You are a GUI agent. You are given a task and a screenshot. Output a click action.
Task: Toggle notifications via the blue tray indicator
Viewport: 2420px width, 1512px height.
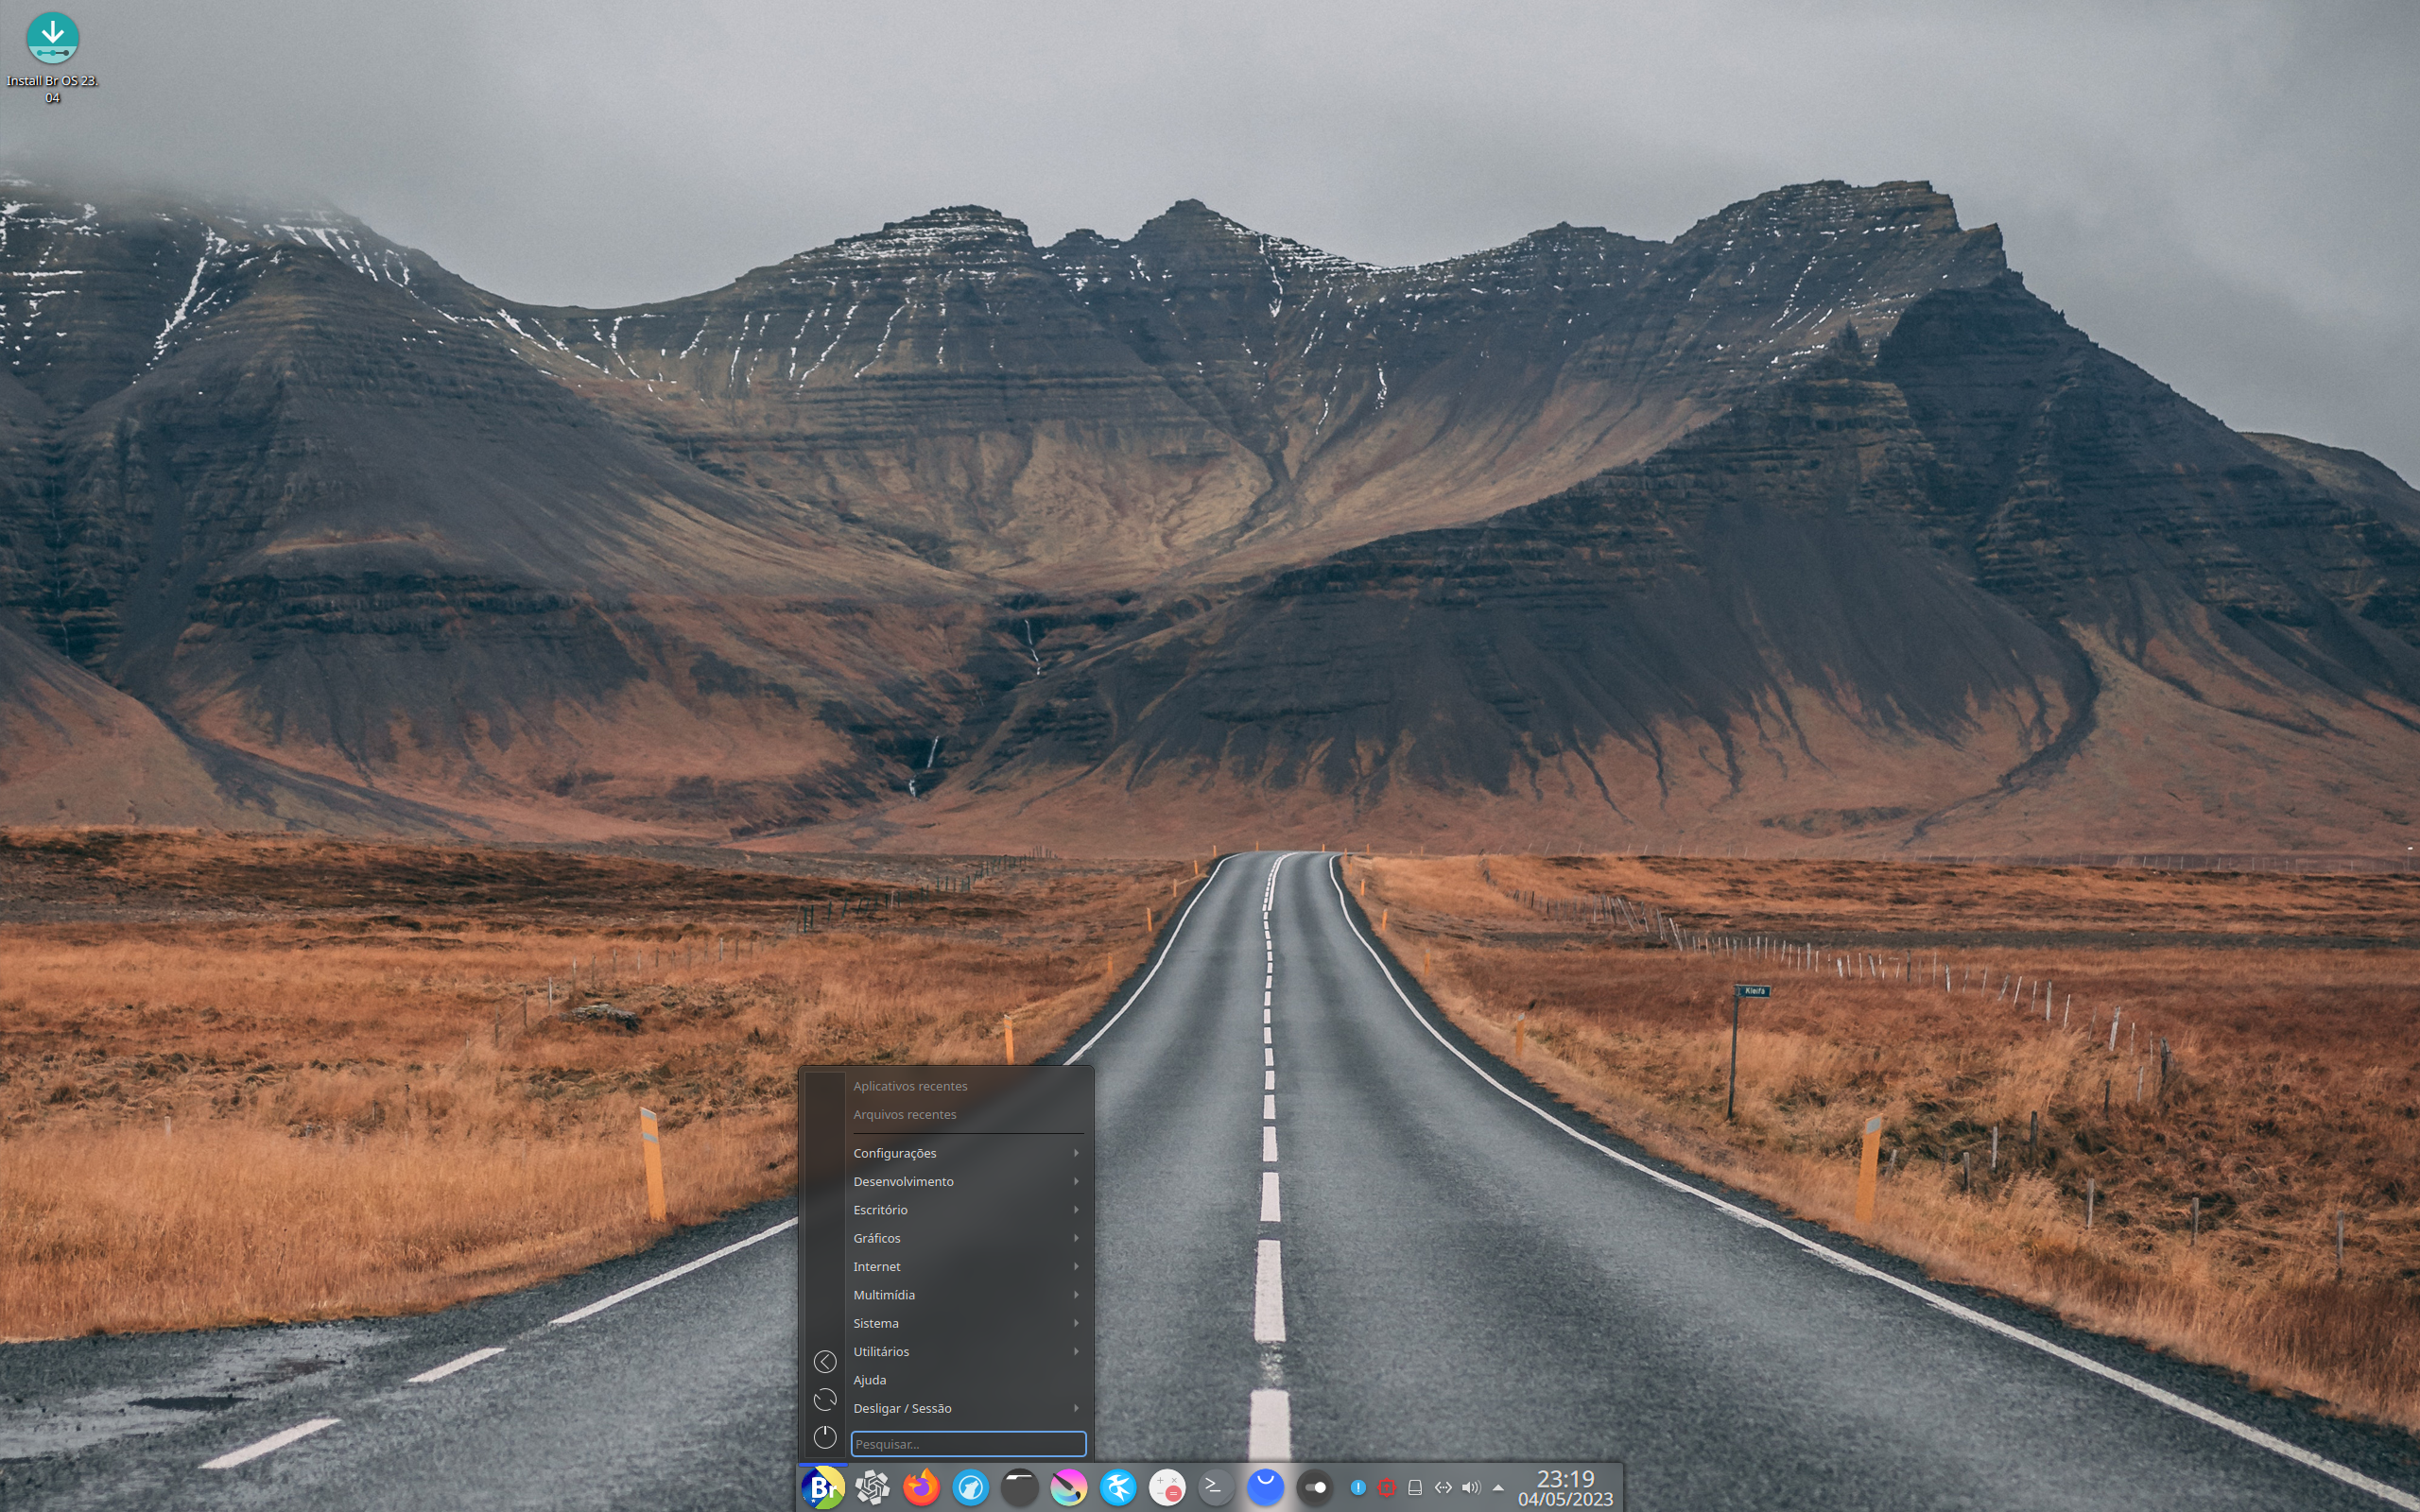pos(1360,1487)
